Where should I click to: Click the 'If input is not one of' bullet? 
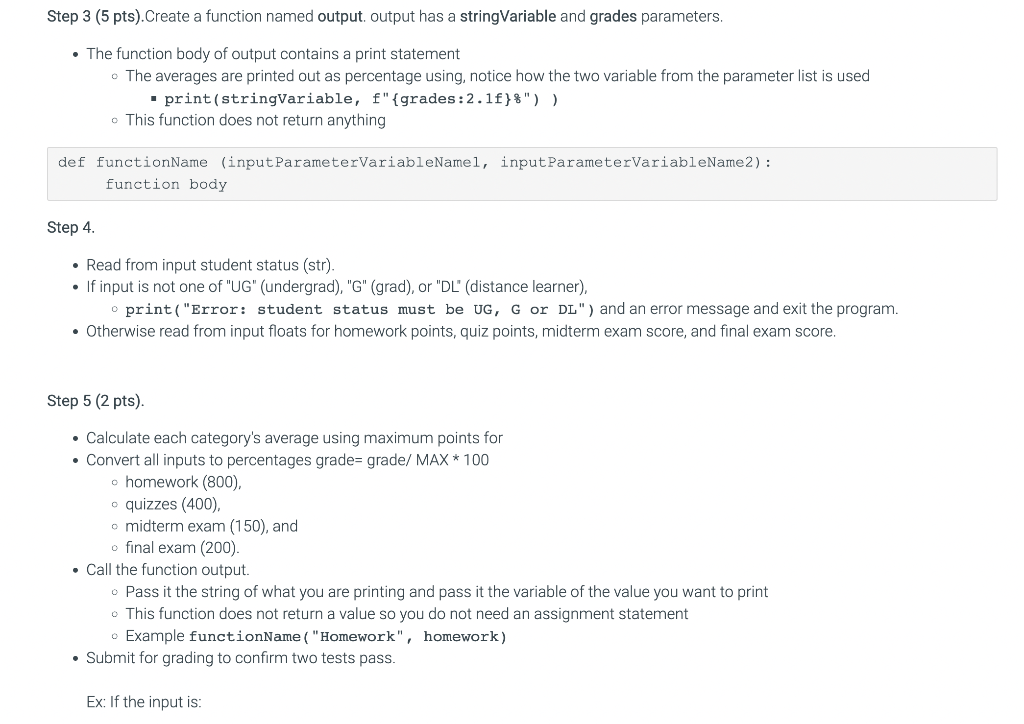pyautogui.click(x=337, y=287)
